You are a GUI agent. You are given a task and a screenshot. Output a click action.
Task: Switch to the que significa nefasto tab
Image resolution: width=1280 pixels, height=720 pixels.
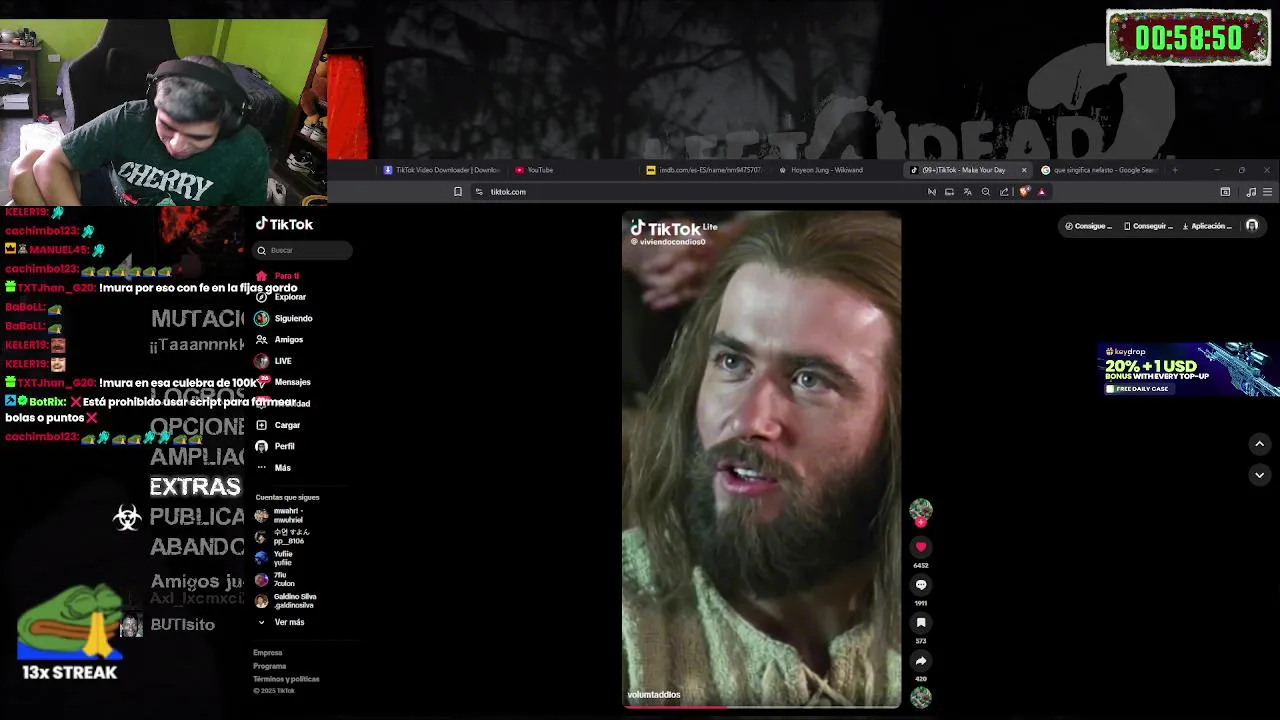pyautogui.click(x=1099, y=170)
